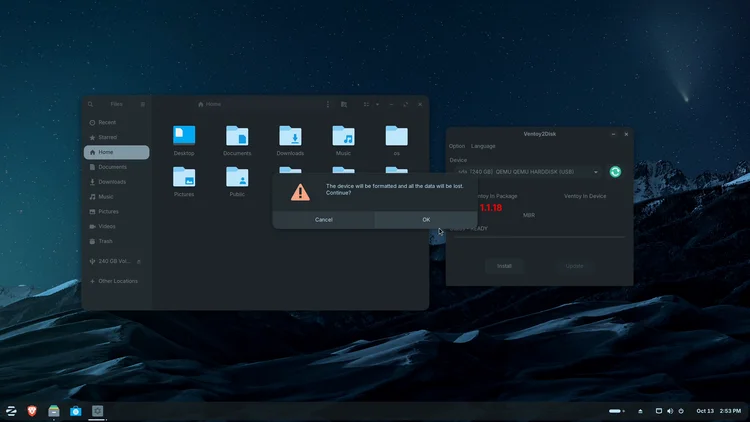Viewport: 750px width, 422px height.
Task: Select Starred in Files sidebar
Action: (x=116, y=137)
